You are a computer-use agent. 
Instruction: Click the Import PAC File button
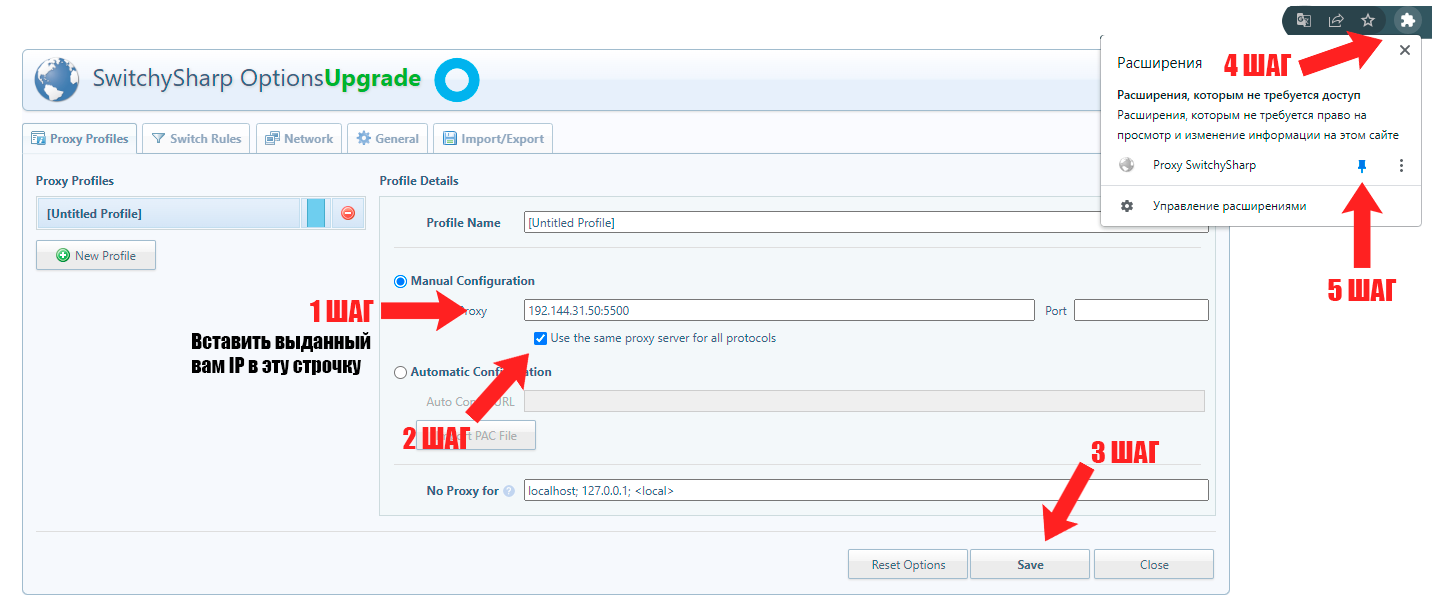coord(476,435)
